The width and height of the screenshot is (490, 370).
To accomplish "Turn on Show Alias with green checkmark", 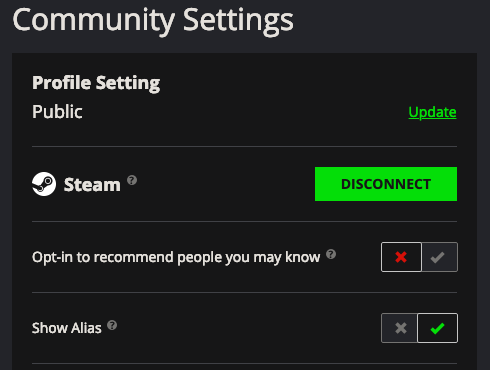I will click(x=437, y=328).
